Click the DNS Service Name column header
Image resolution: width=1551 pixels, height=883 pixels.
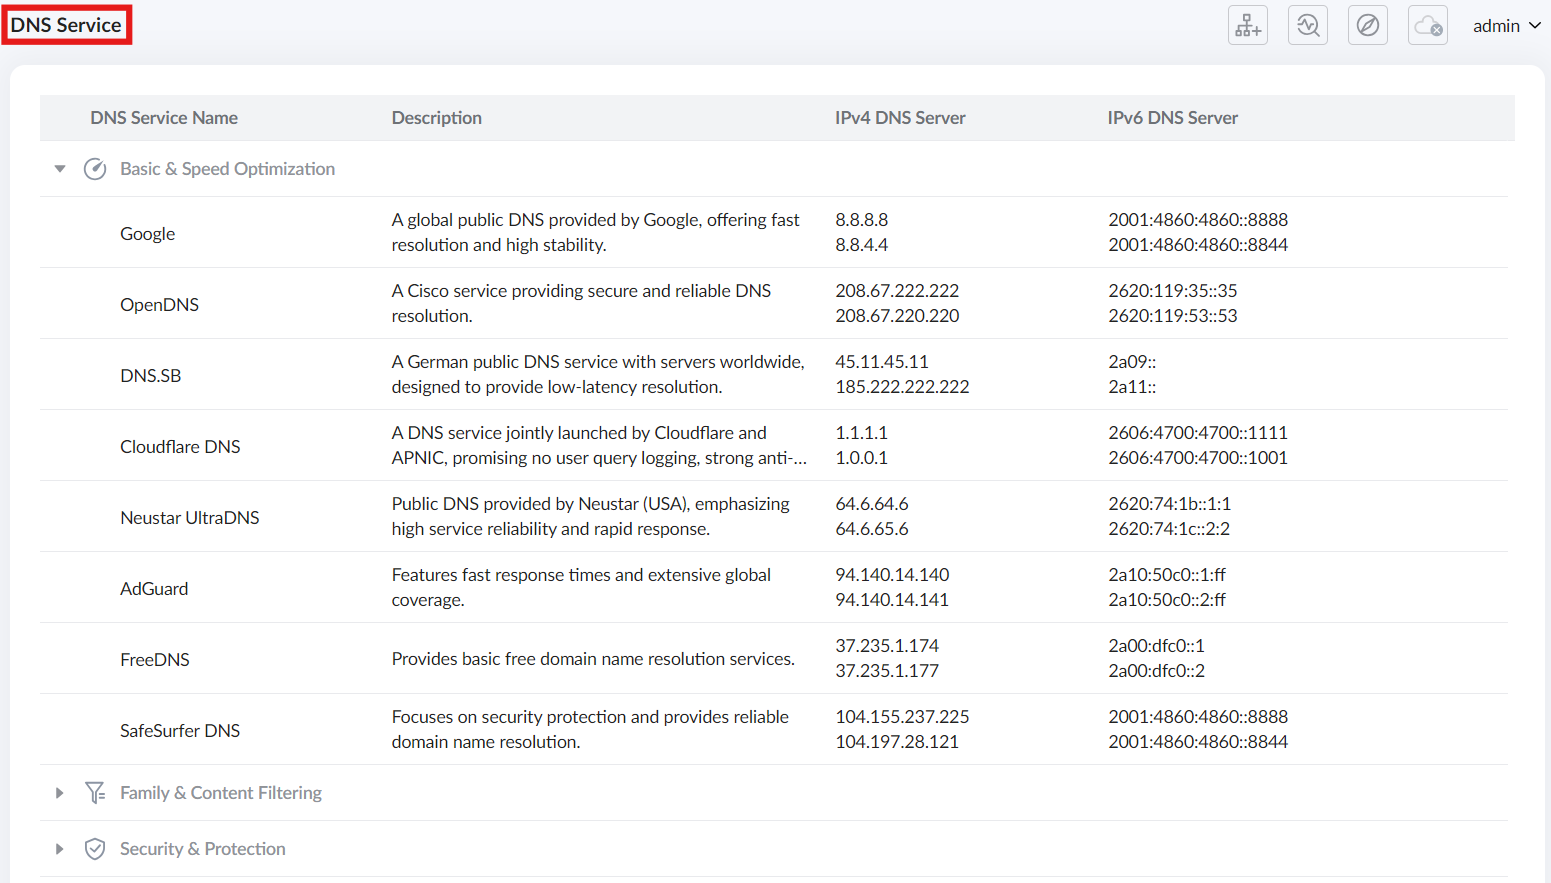(x=164, y=118)
